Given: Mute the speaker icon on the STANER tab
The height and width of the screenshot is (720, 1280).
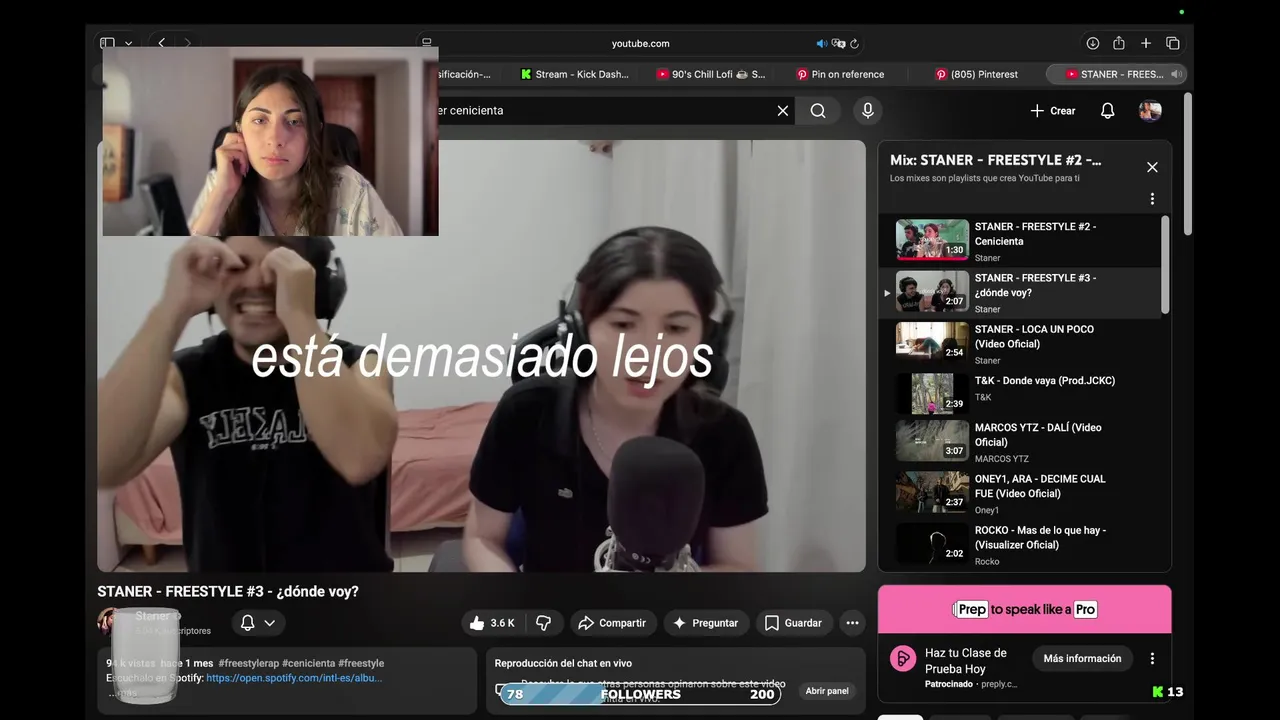Looking at the screenshot, I should [x=1176, y=74].
